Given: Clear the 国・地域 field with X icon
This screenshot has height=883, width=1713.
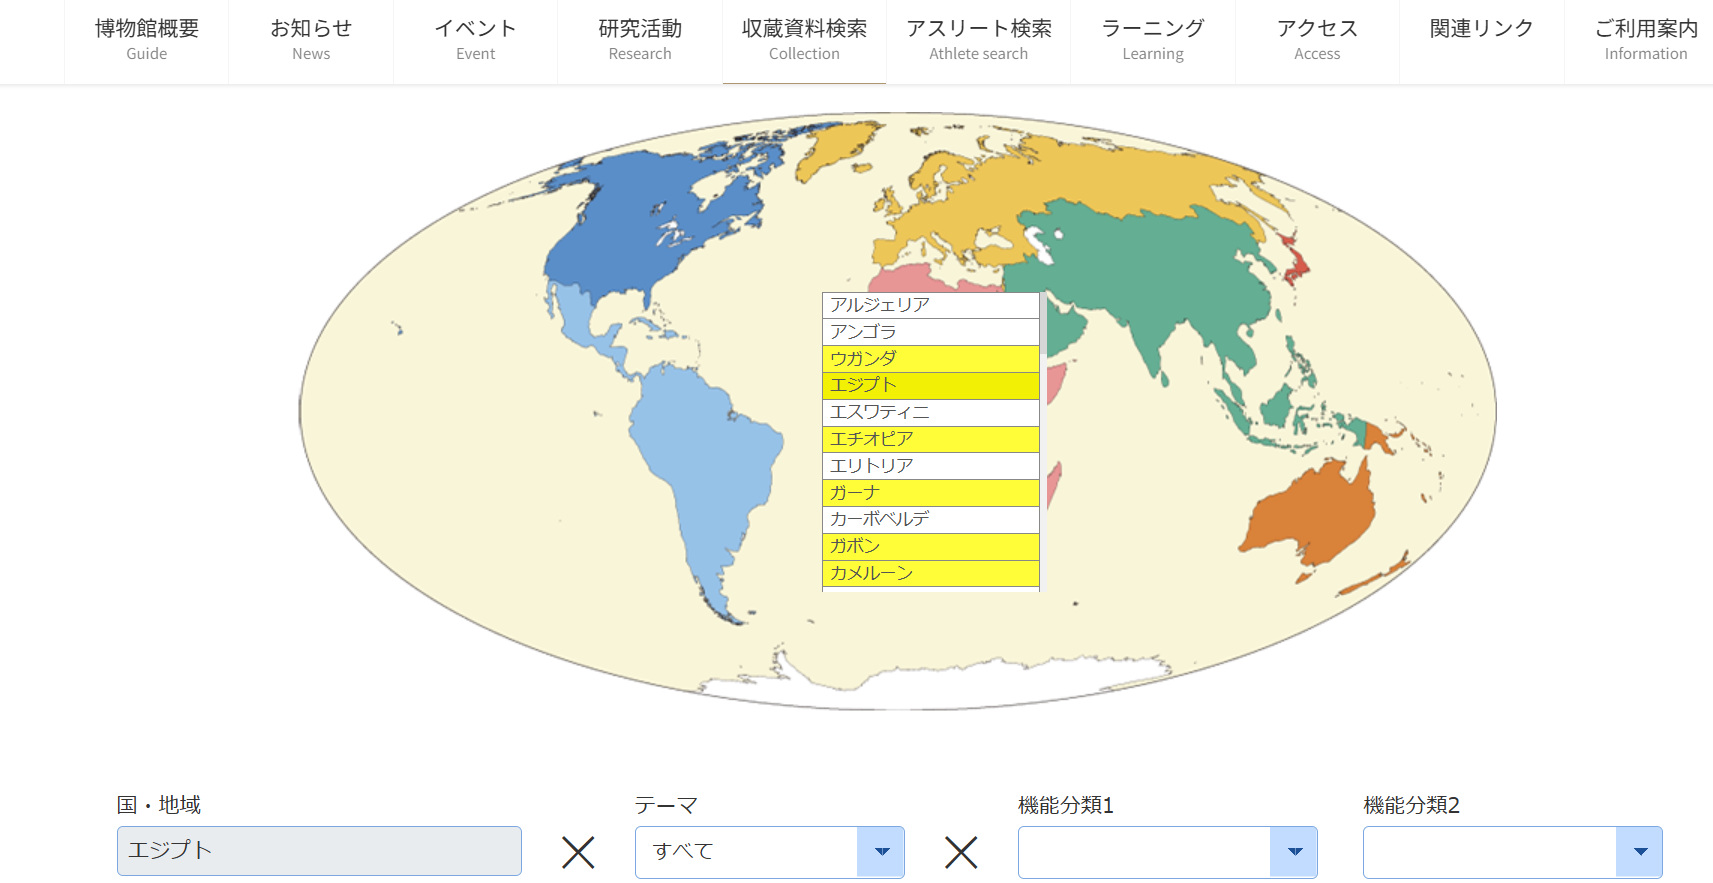Looking at the screenshot, I should [x=578, y=852].
